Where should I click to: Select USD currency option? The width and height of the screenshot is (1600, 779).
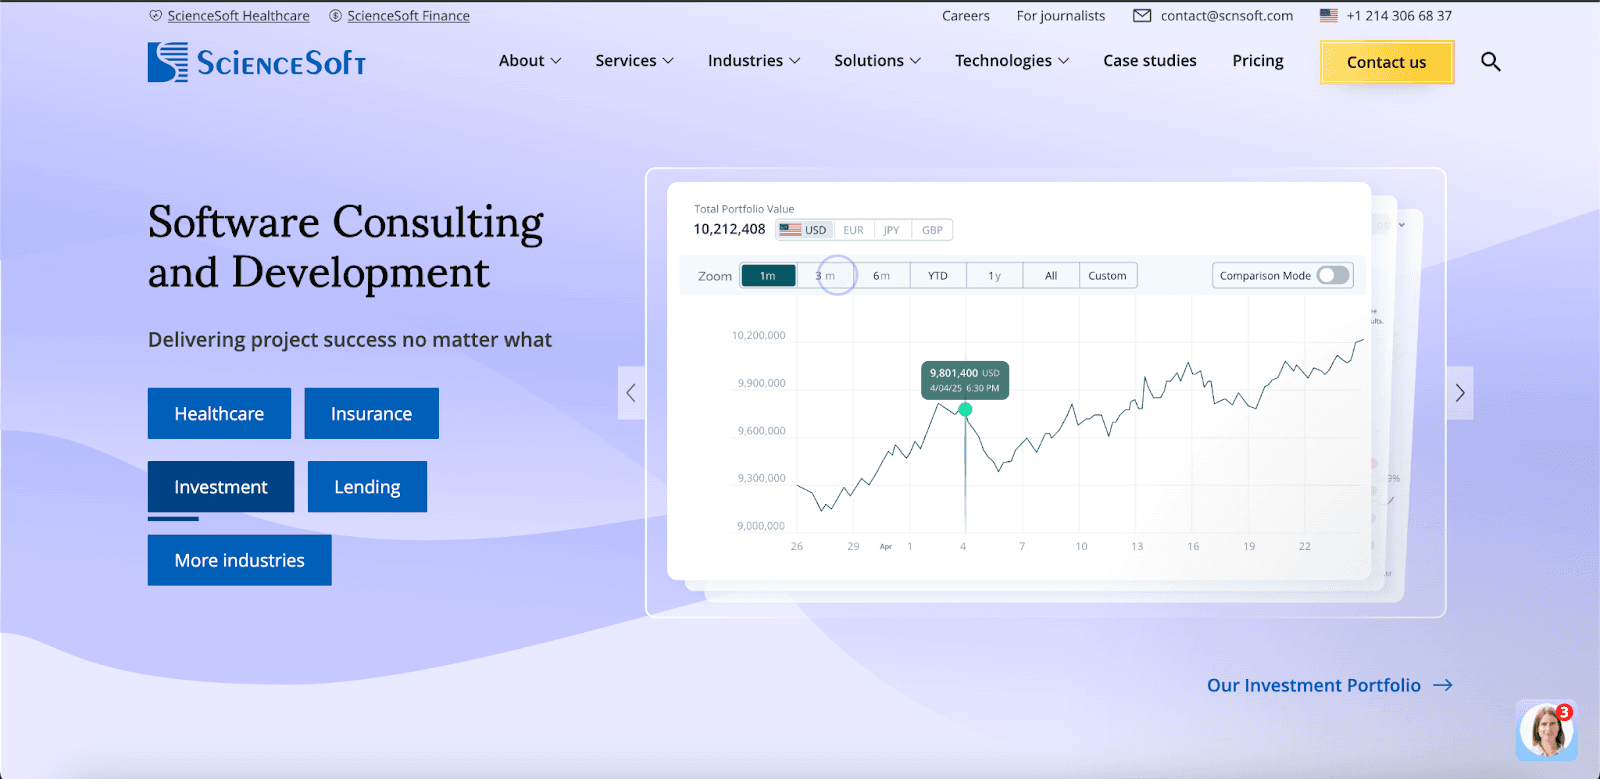tap(804, 230)
